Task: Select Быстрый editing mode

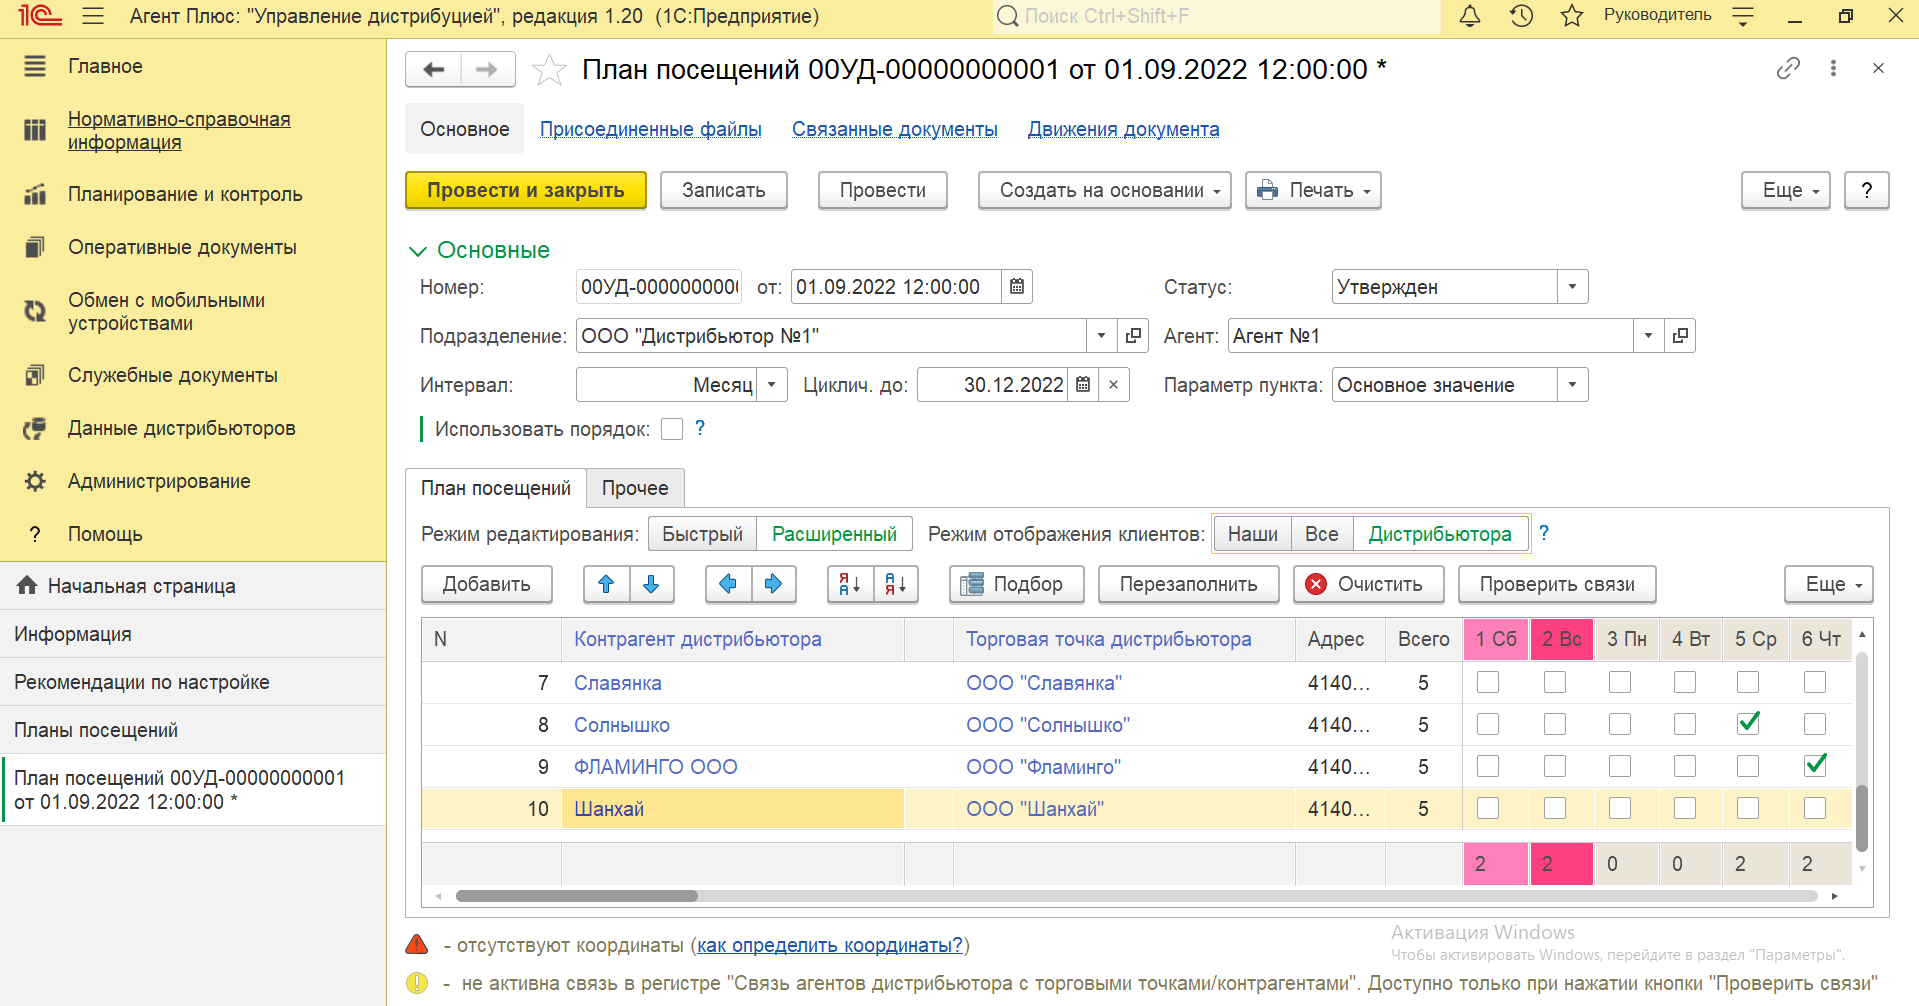Action: (x=702, y=534)
